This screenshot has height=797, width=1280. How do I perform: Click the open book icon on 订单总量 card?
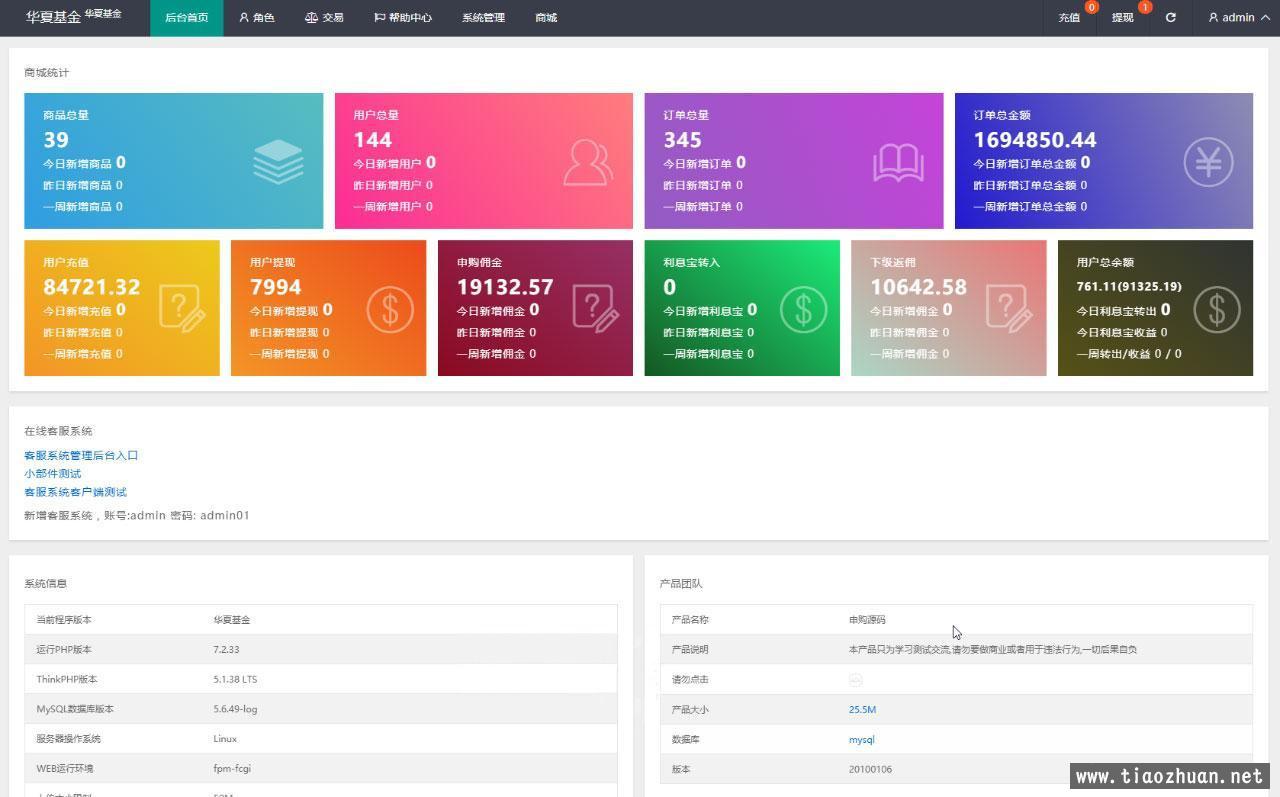[898, 162]
